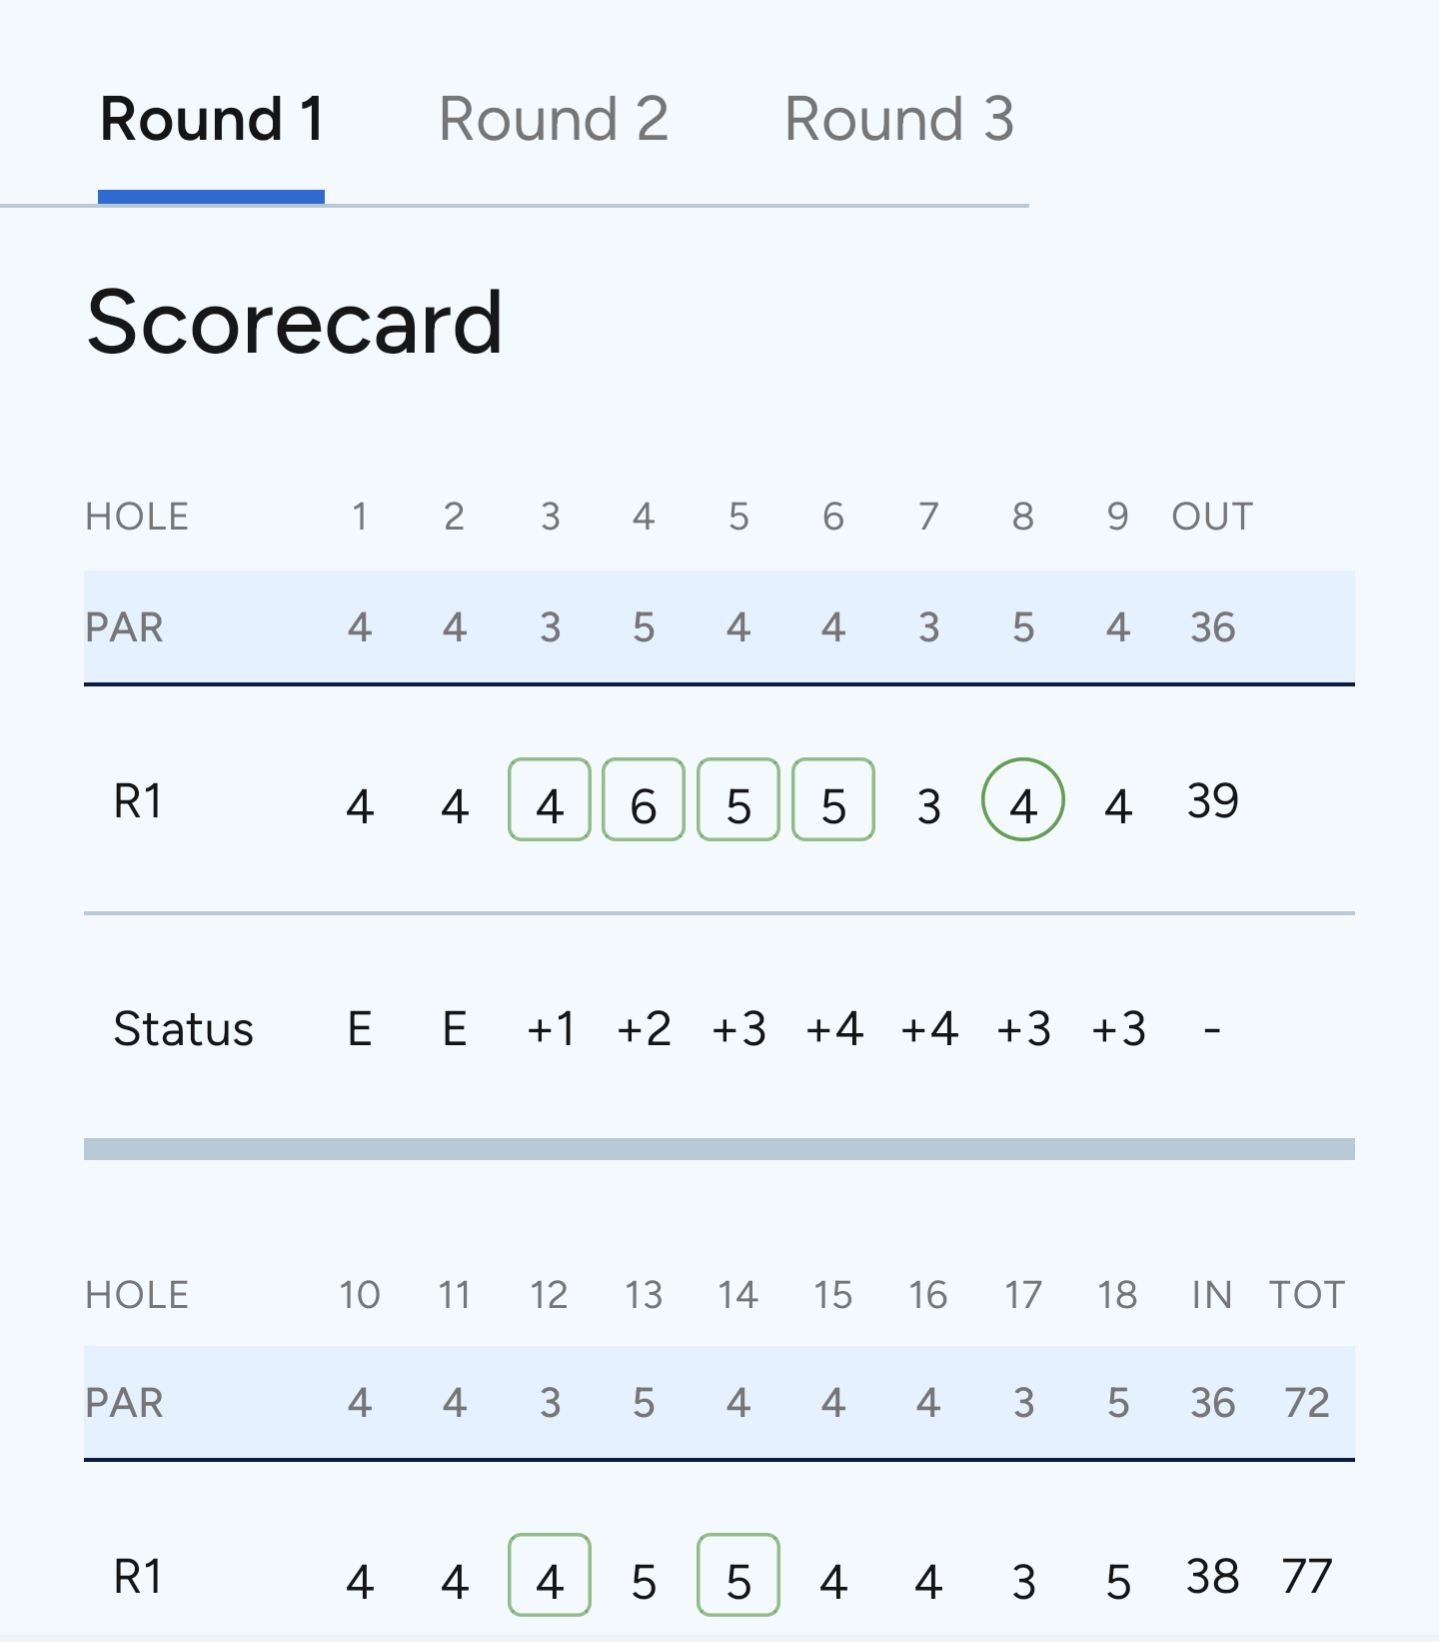Click the boxed 5 score on hole 5

(738, 800)
